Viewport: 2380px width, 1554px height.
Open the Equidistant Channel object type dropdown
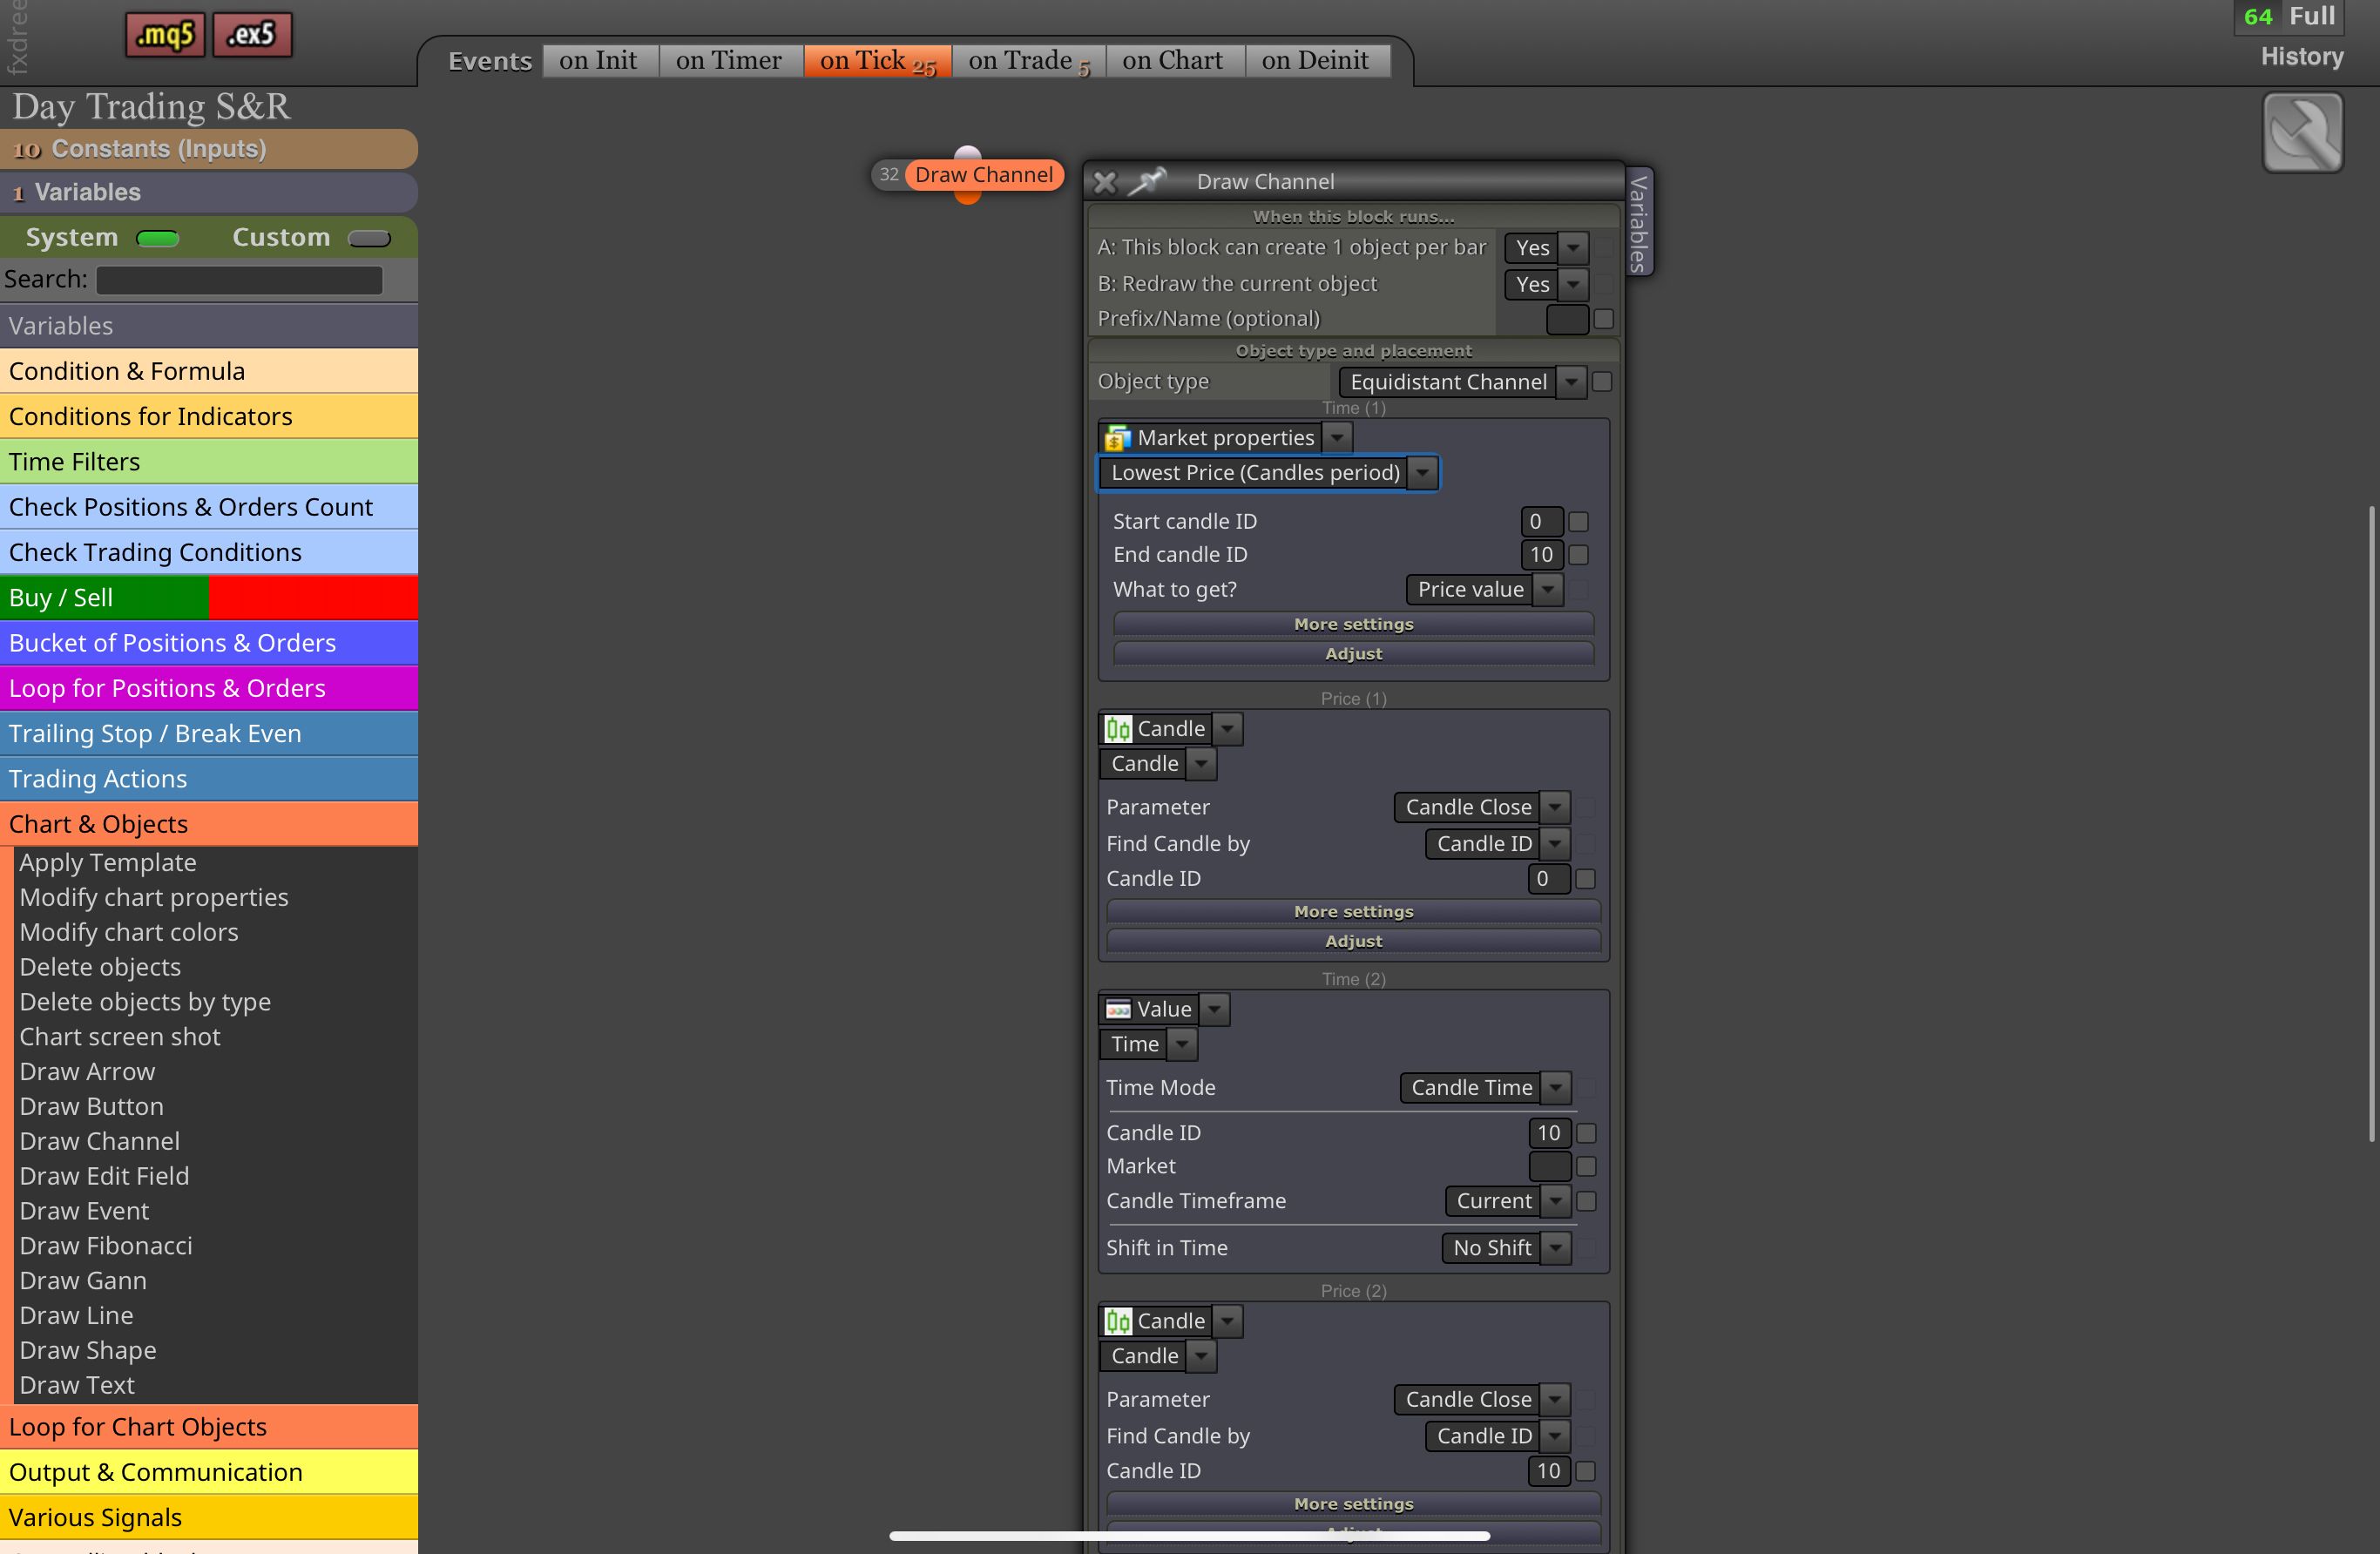[1462, 382]
